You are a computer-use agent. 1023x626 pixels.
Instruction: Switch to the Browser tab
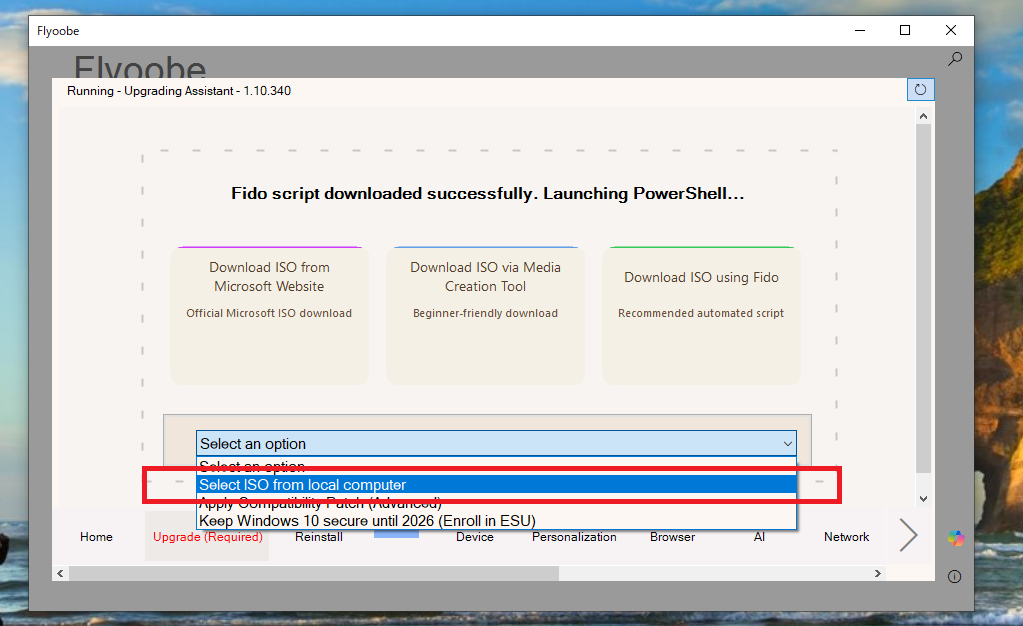[x=672, y=537]
